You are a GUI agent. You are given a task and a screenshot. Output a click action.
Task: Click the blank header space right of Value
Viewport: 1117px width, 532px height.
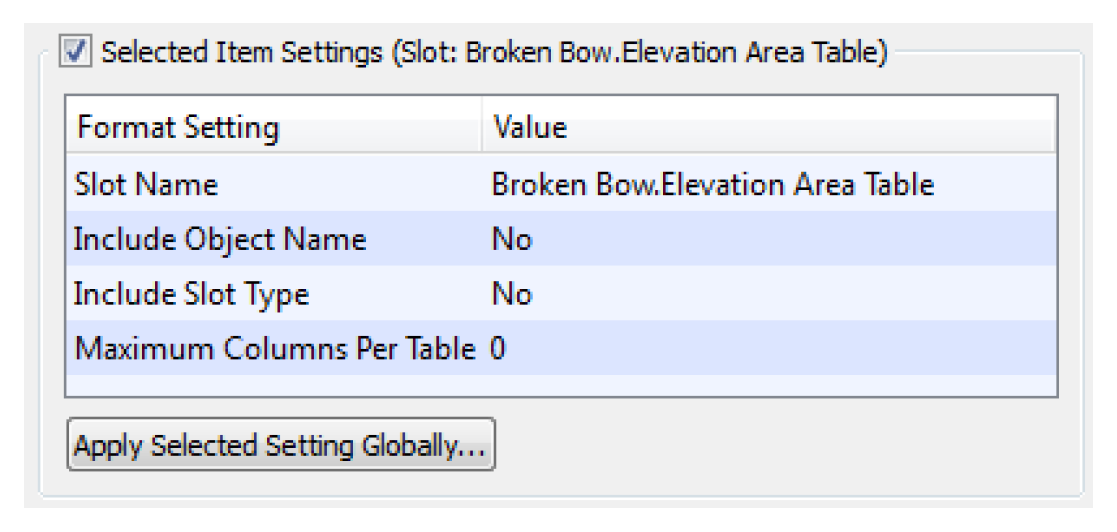coord(800,128)
